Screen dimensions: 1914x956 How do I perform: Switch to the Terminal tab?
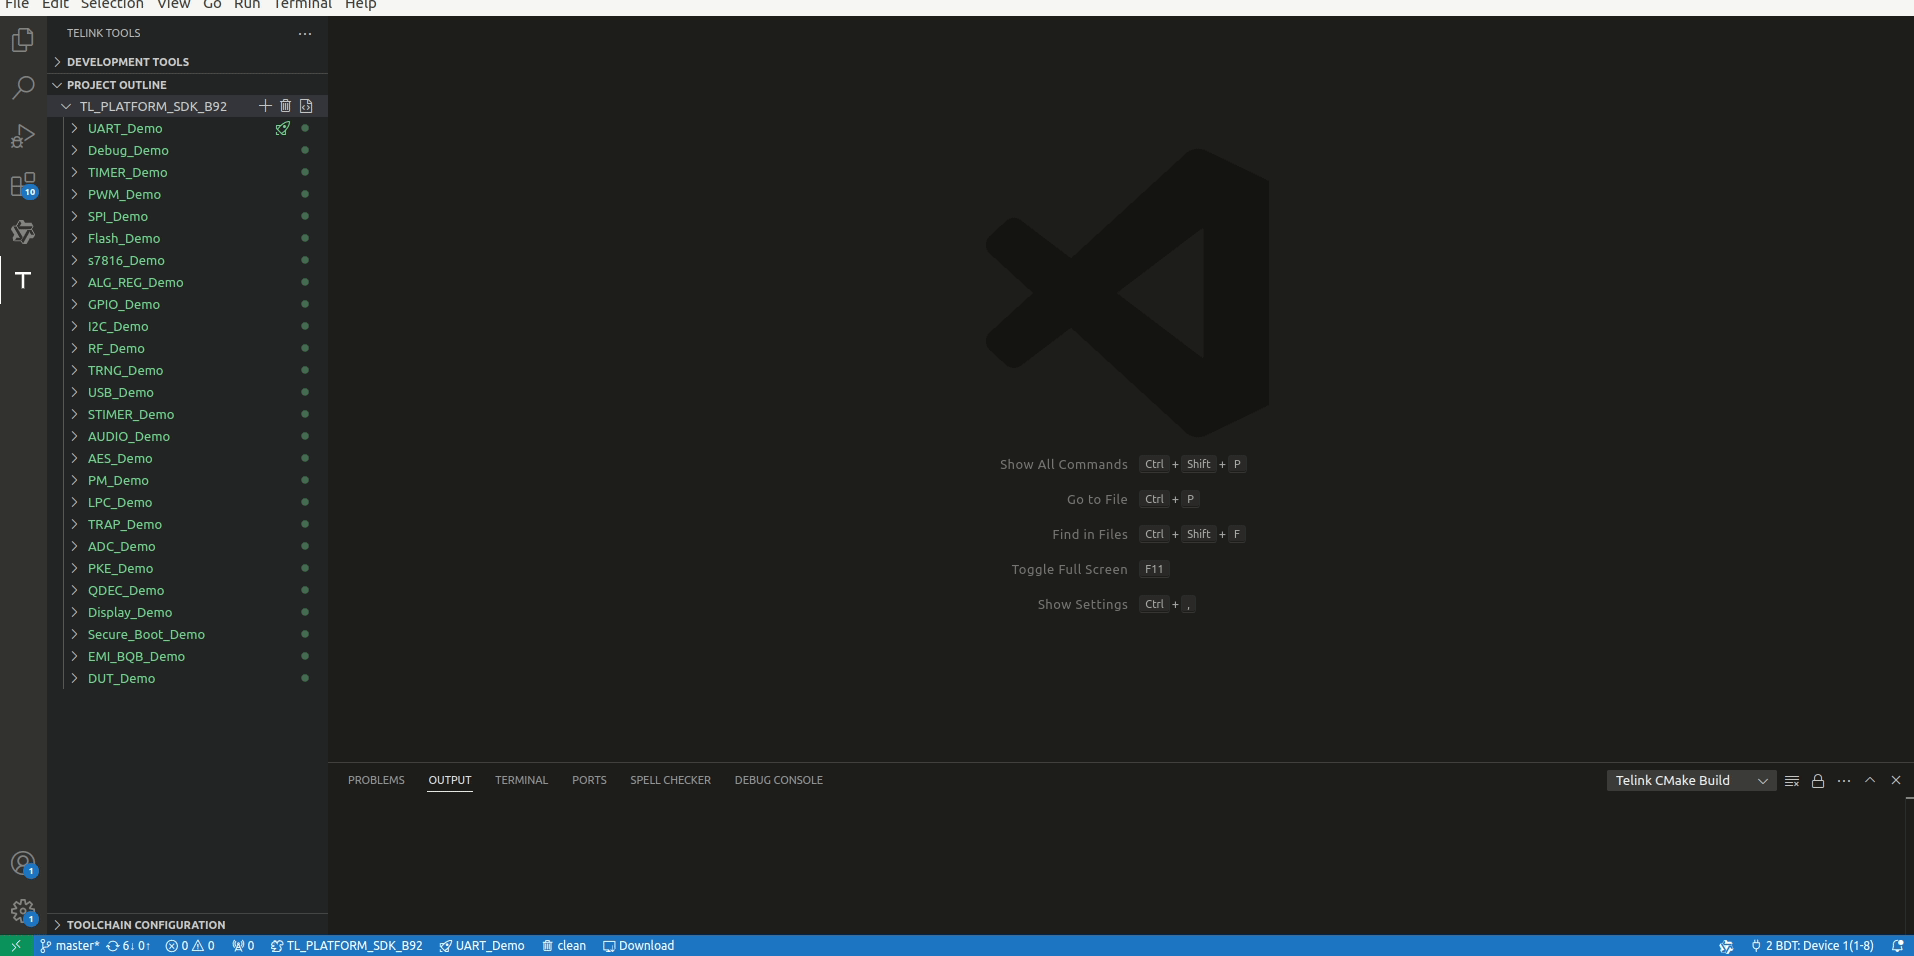pyautogui.click(x=521, y=781)
